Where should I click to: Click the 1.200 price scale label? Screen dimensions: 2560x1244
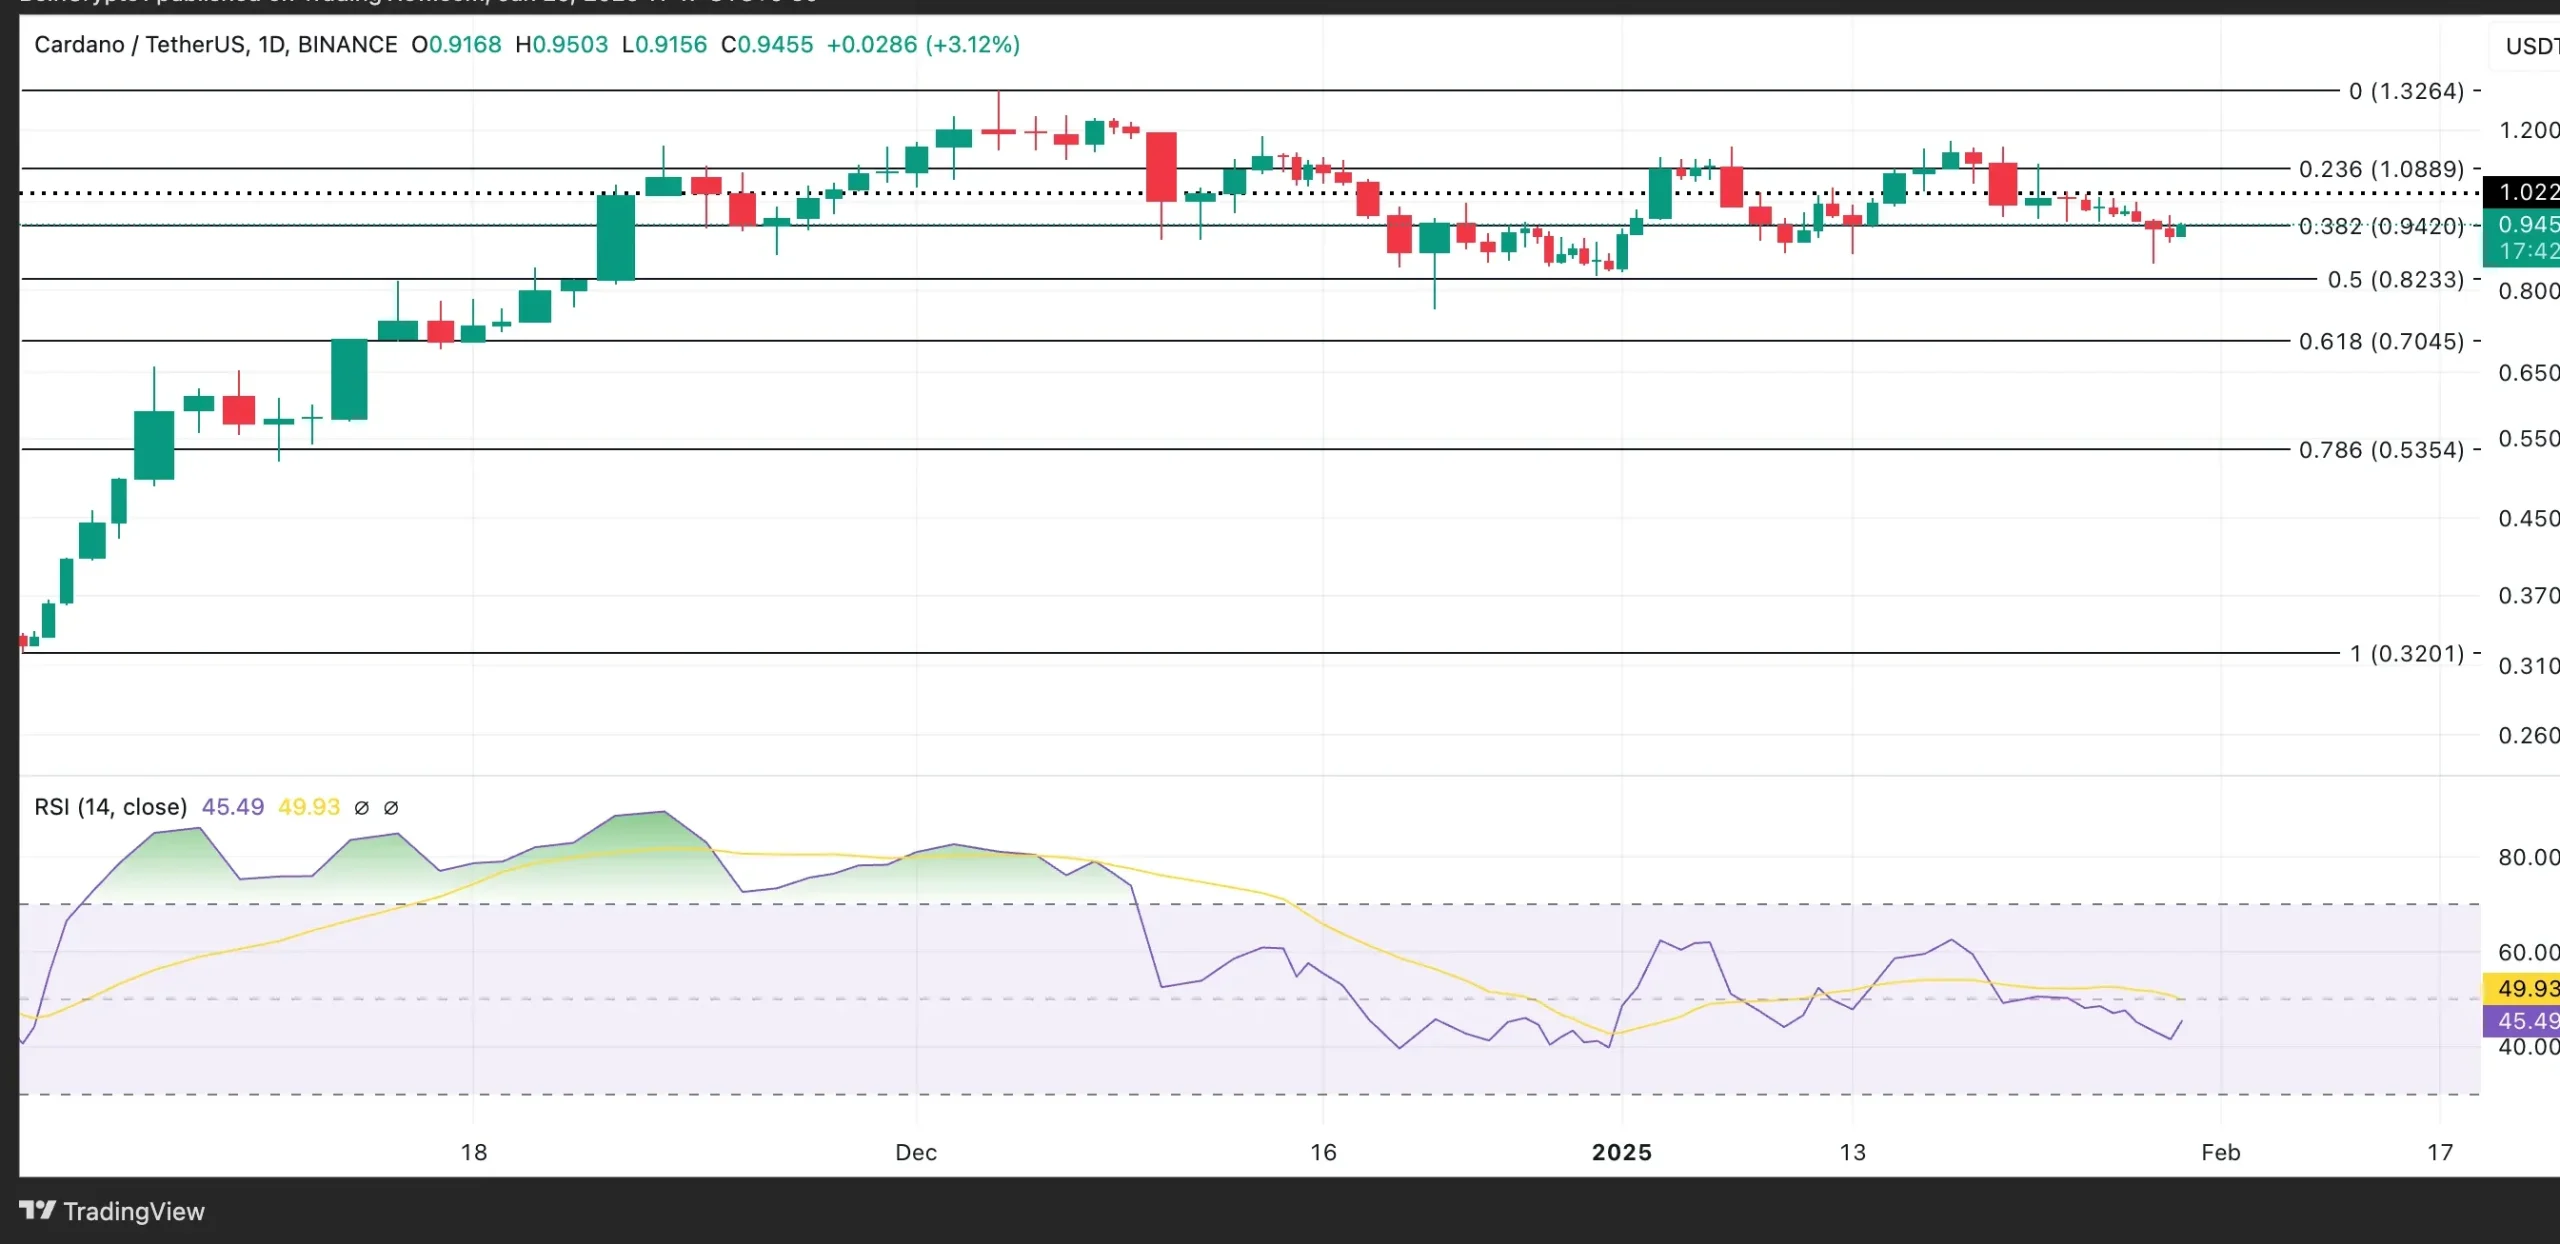tap(2529, 130)
